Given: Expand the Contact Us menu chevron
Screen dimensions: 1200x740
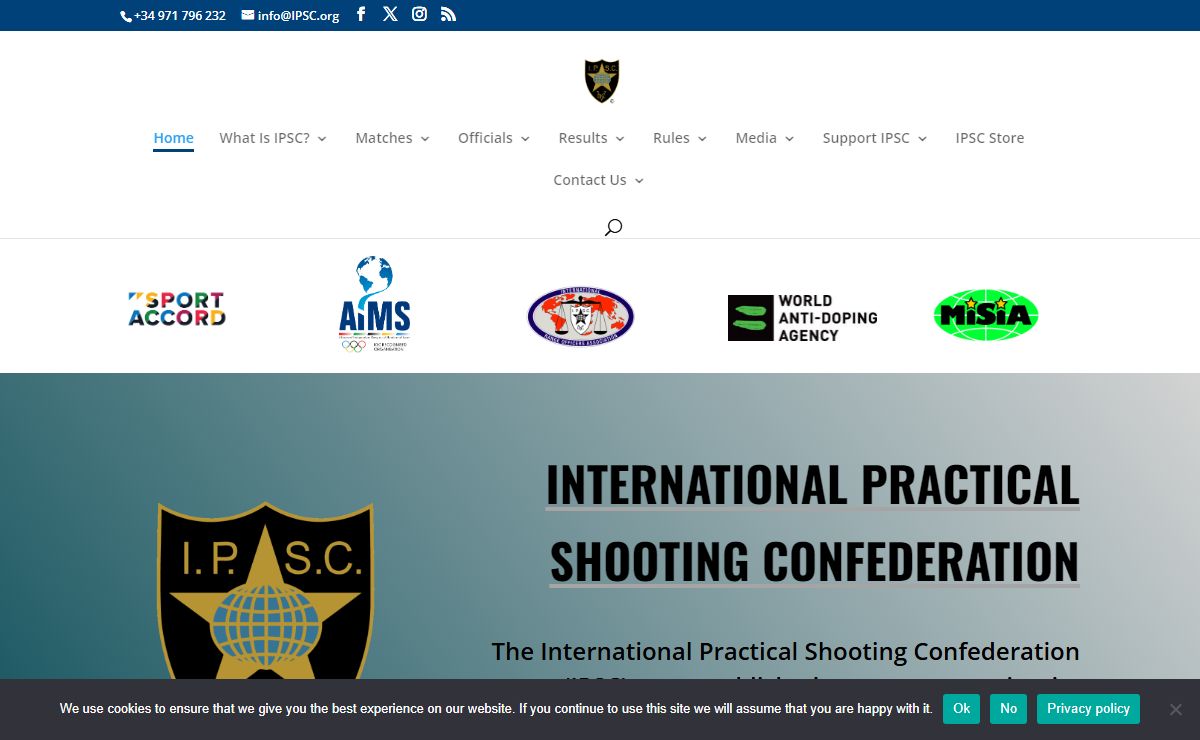Looking at the screenshot, I should 639,181.
